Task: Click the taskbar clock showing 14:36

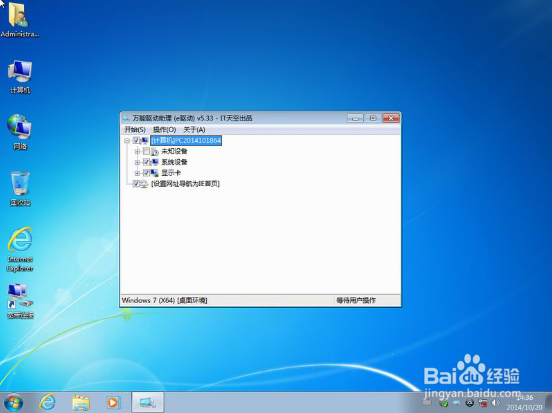Action: tap(525, 402)
